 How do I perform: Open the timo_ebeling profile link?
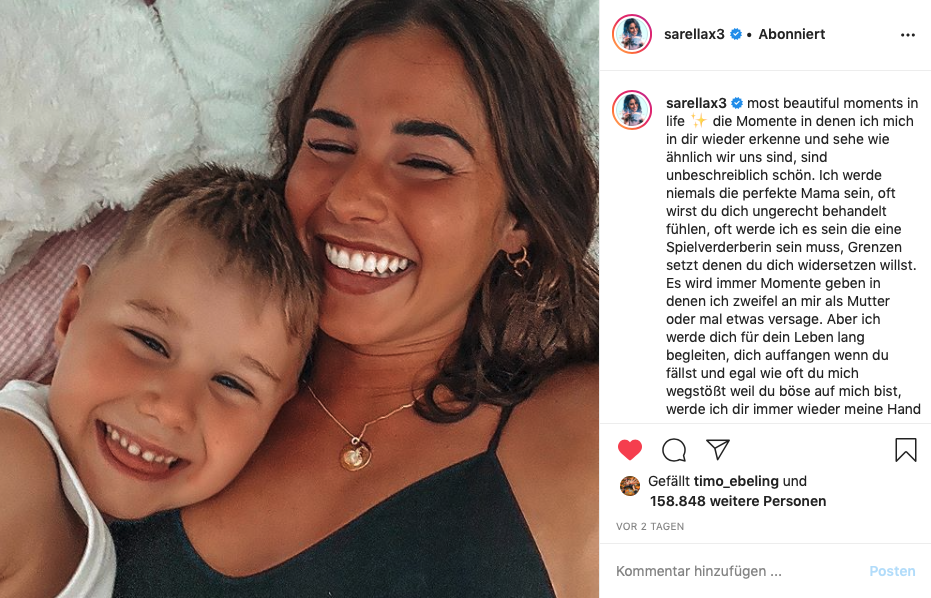736,481
